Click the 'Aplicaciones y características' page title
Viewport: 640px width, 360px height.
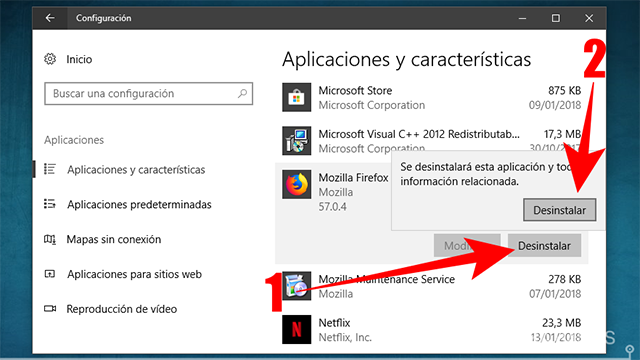tap(407, 60)
